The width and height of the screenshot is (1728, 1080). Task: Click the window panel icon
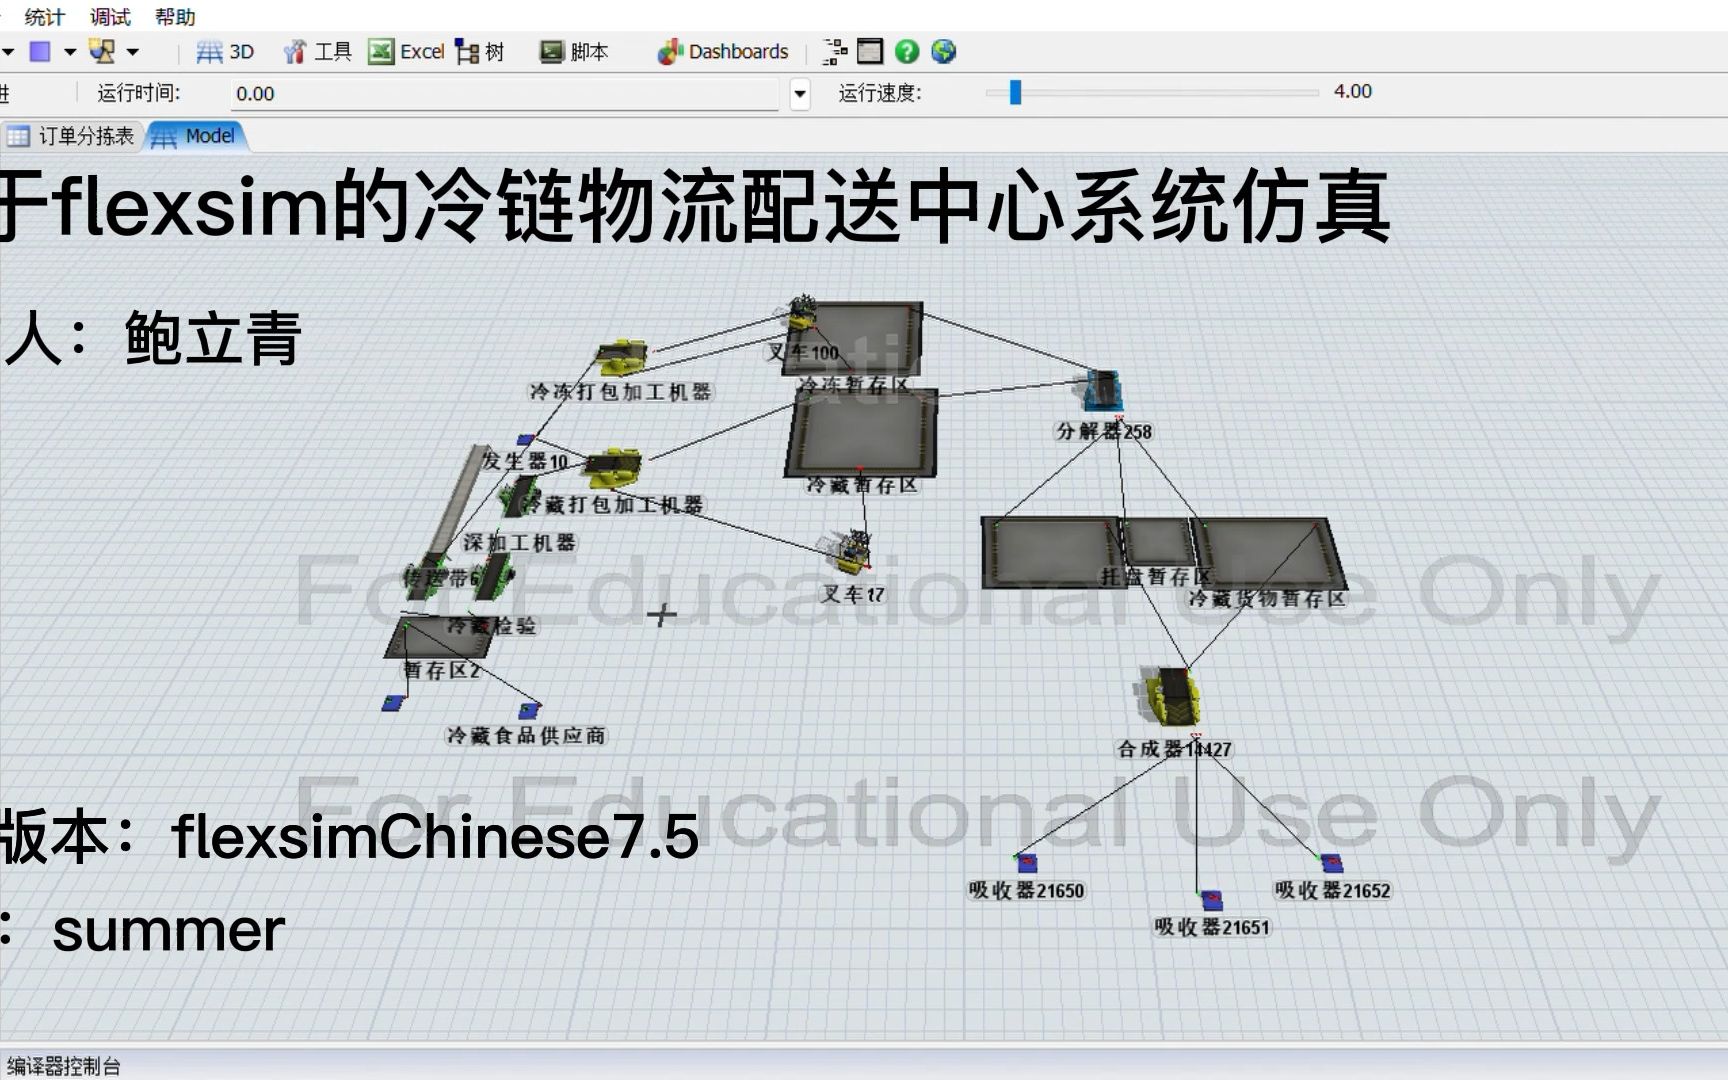pos(870,52)
